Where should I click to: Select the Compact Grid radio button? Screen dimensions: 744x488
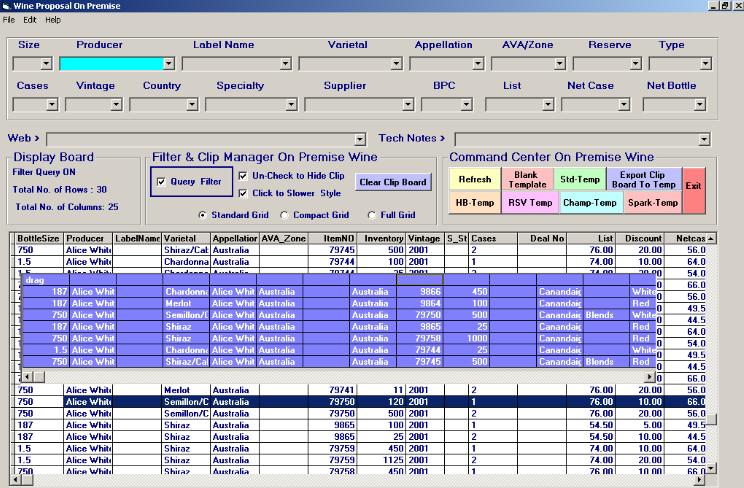tap(284, 215)
